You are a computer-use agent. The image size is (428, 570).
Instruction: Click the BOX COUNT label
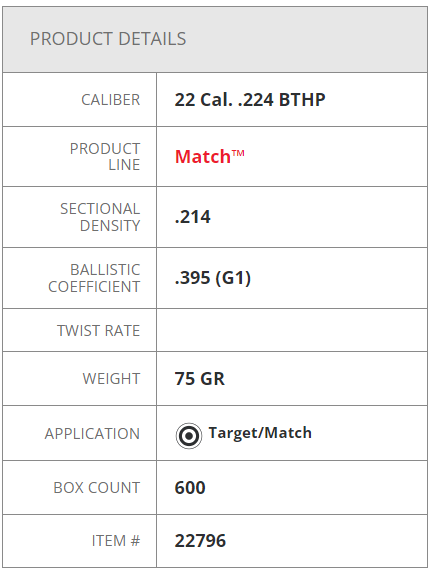click(x=97, y=488)
